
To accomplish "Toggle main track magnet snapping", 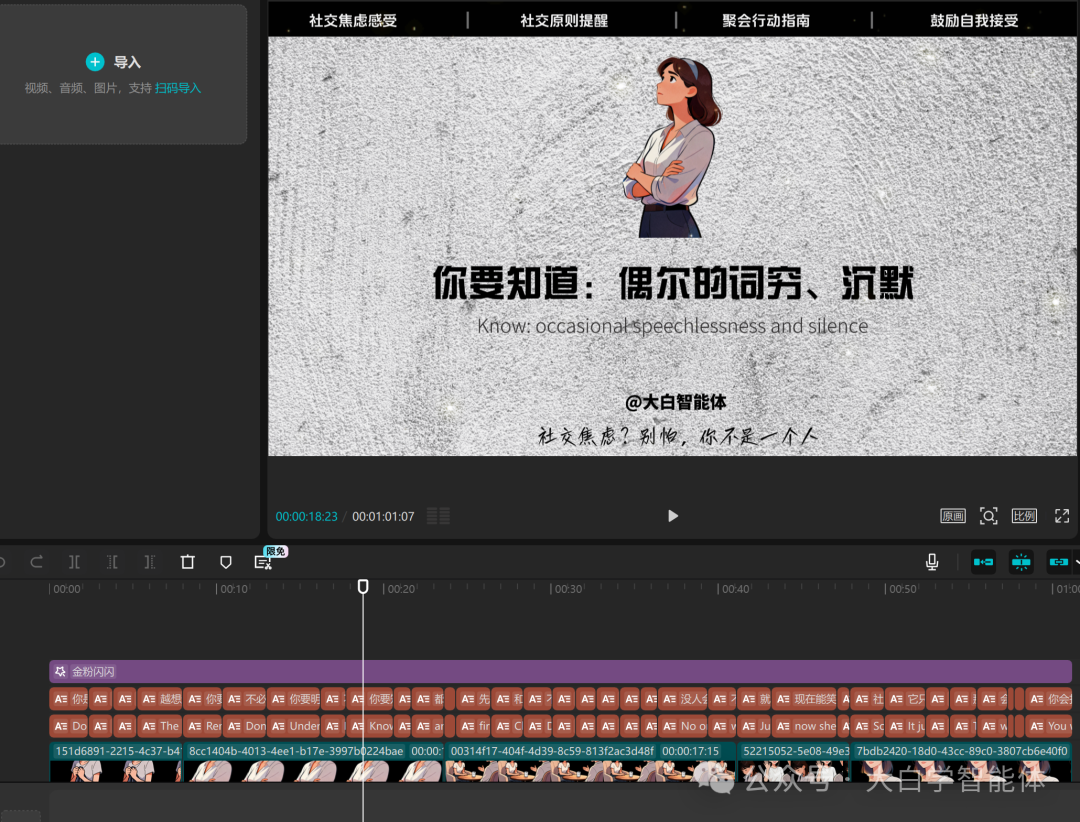I will click(x=983, y=562).
